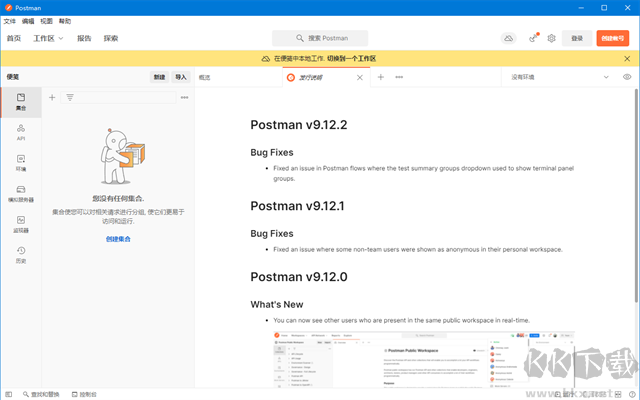Image resolution: width=640 pixels, height=400 pixels.
Task: Open the three-dot options in collections panel
Action: click(x=184, y=97)
